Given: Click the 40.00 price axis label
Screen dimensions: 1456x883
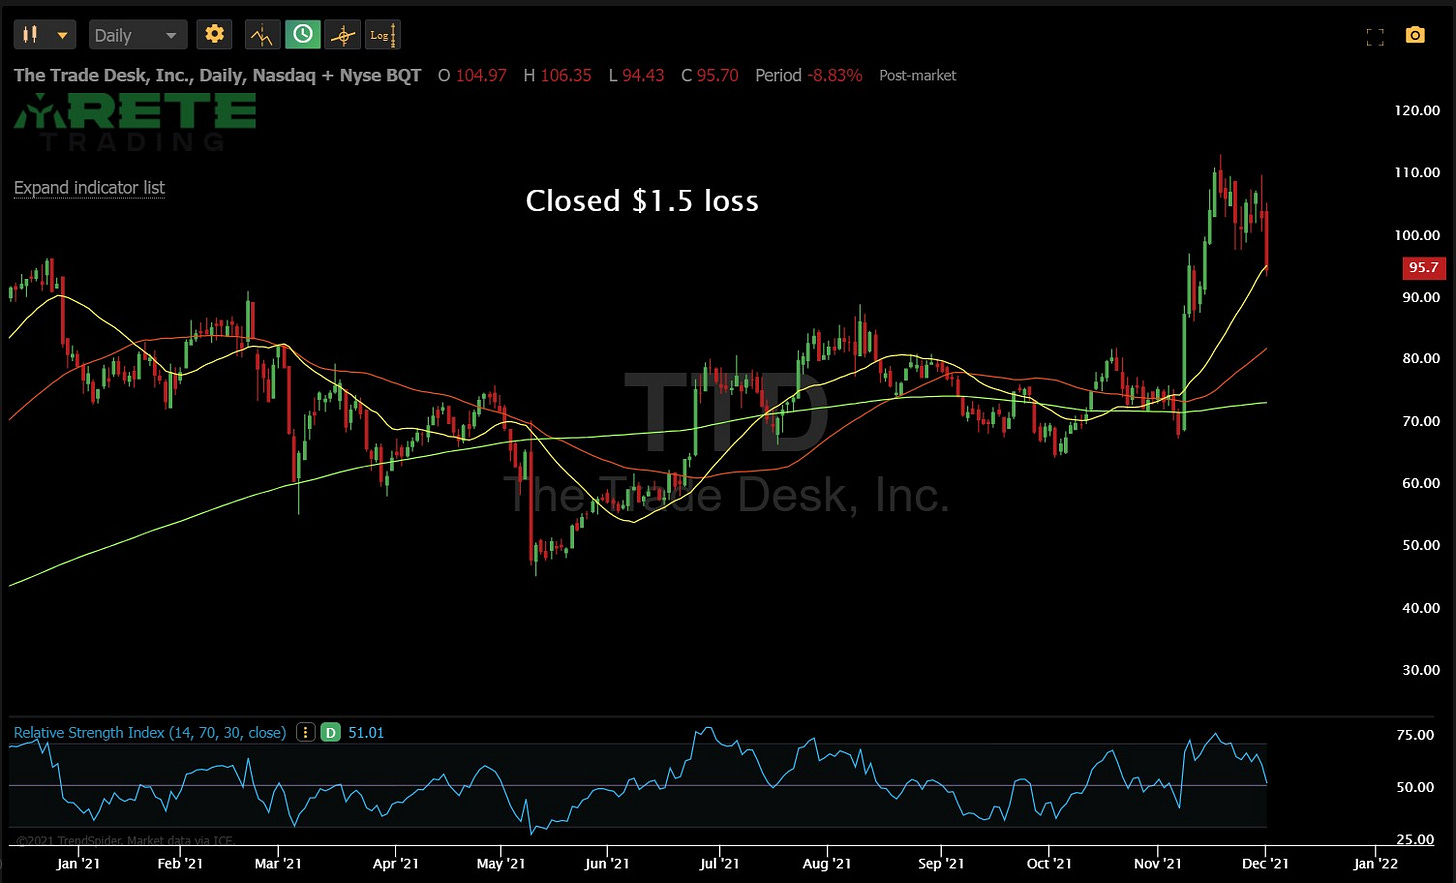Looking at the screenshot, I should click(1421, 608).
